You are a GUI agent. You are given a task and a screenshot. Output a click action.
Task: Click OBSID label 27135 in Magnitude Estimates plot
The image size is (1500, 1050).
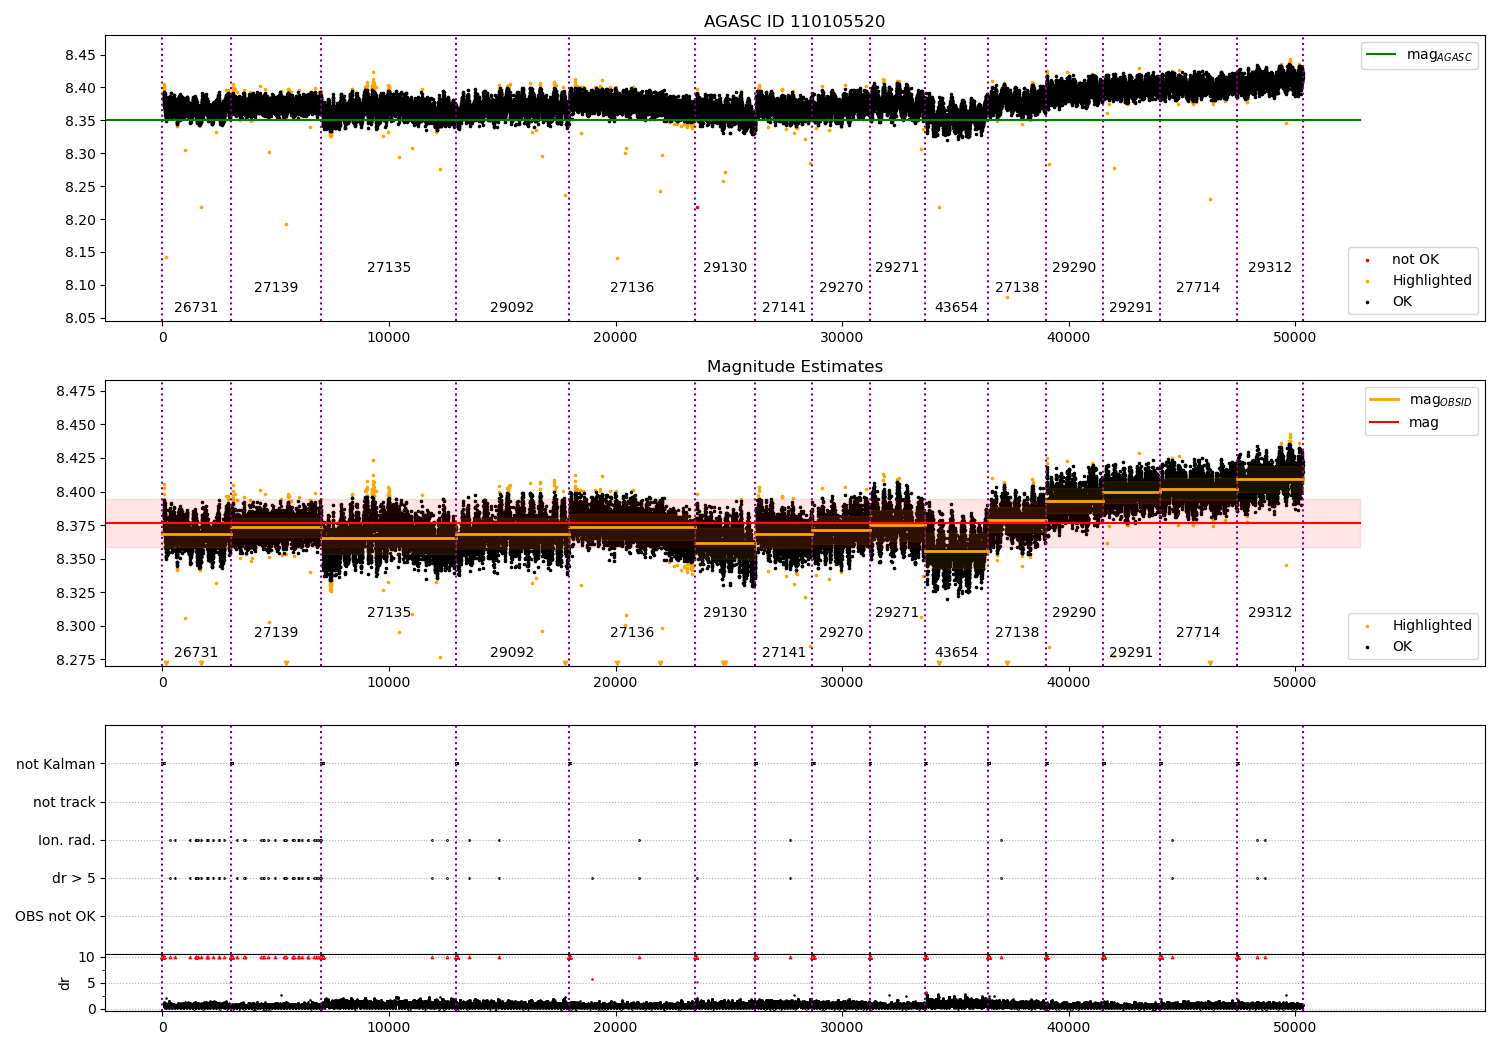pyautogui.click(x=389, y=612)
